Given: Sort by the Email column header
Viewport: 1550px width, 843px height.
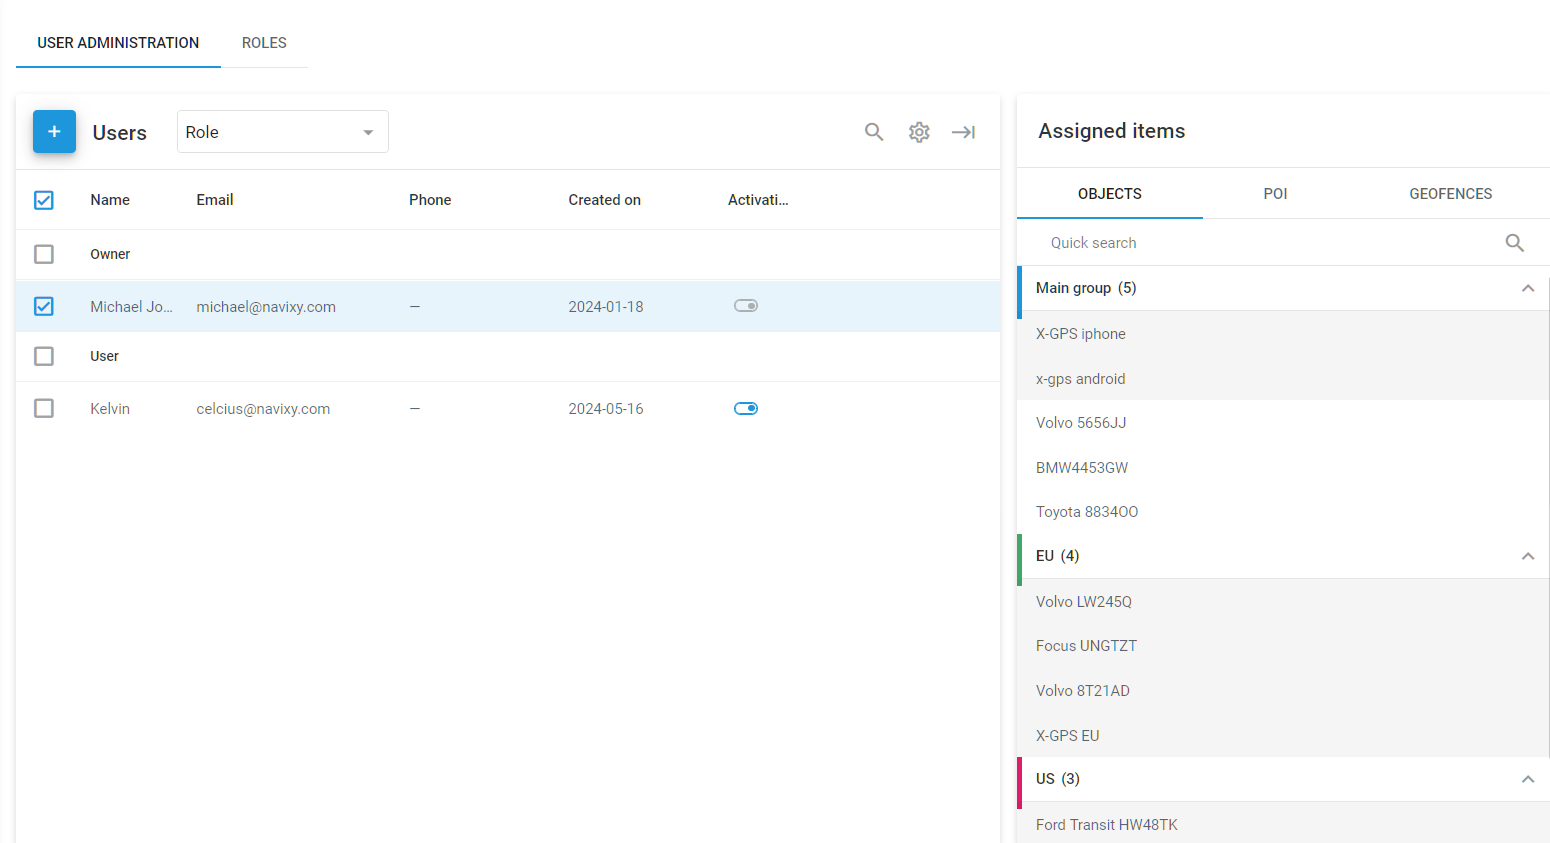Looking at the screenshot, I should click(x=215, y=200).
